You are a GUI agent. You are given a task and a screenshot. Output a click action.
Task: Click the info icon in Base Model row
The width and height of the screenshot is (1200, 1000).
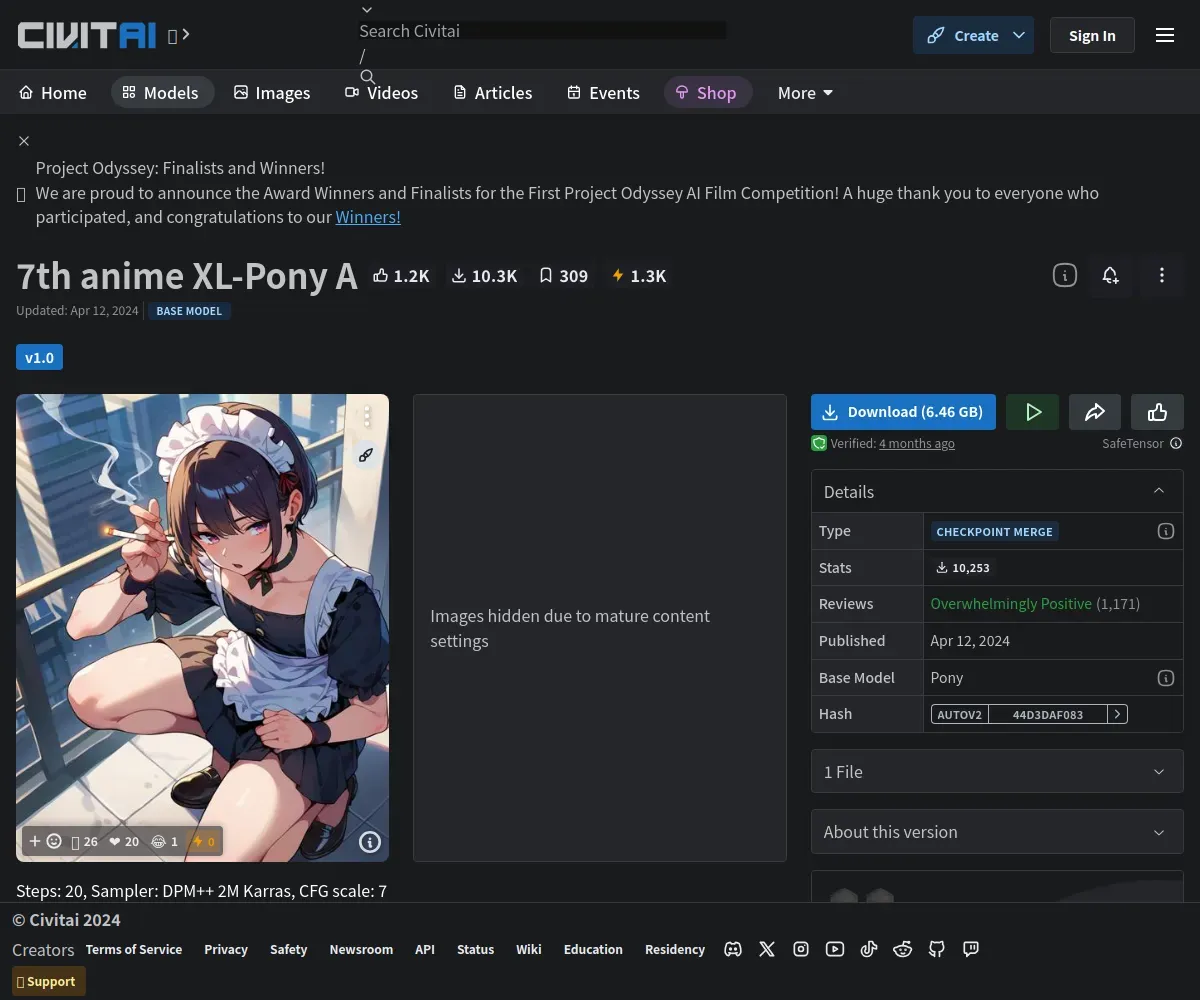click(1166, 678)
